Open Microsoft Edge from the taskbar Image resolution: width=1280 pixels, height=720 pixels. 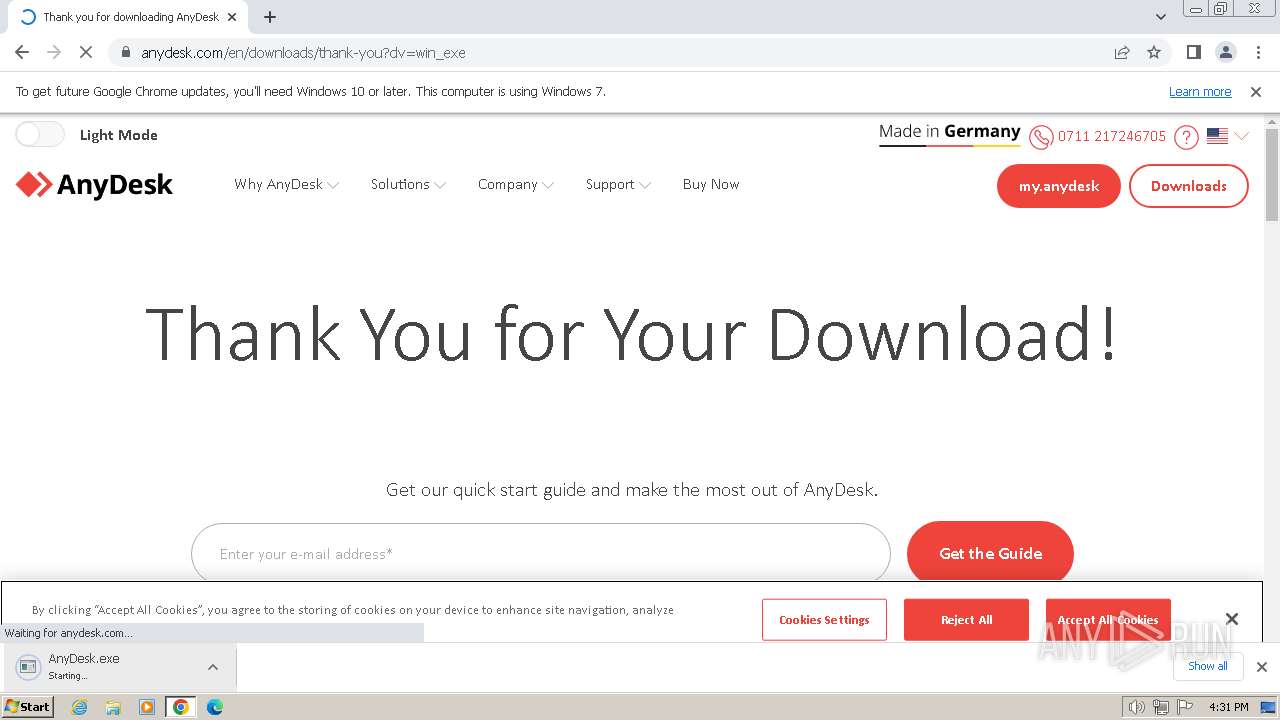(x=215, y=707)
